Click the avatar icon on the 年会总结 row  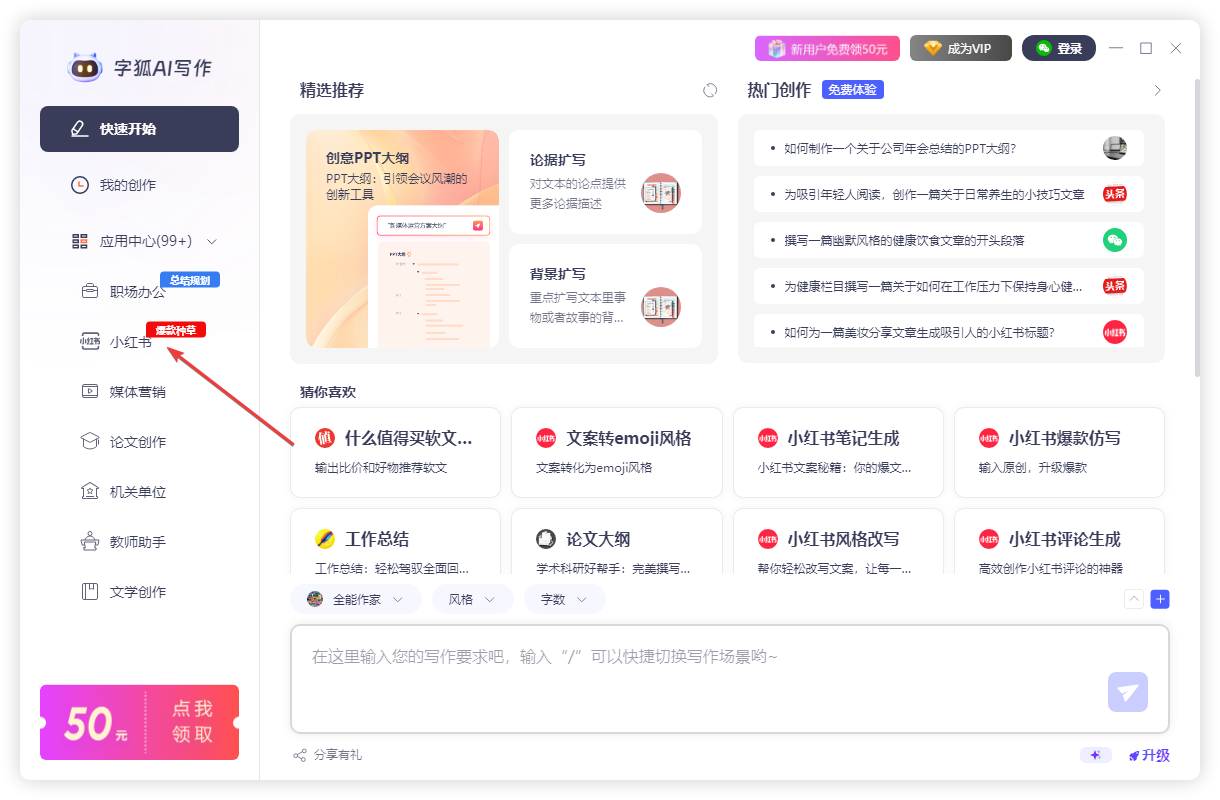pos(1115,148)
